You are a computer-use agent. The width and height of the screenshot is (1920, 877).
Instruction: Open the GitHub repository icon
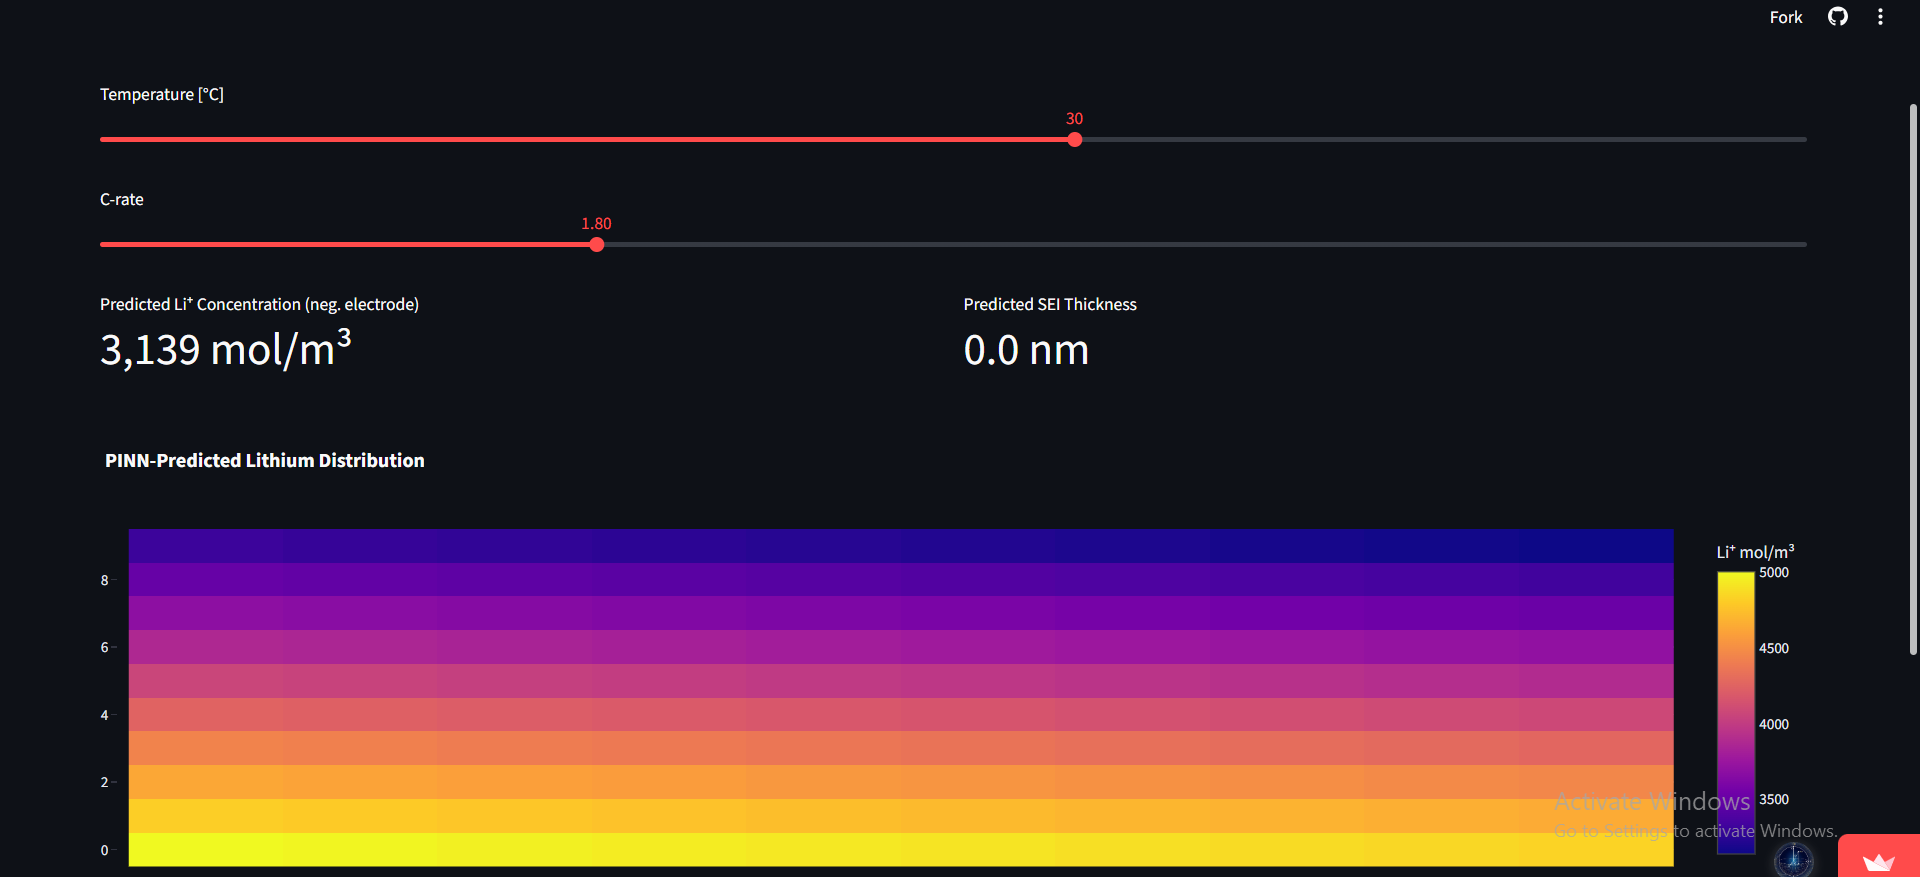pyautogui.click(x=1837, y=17)
